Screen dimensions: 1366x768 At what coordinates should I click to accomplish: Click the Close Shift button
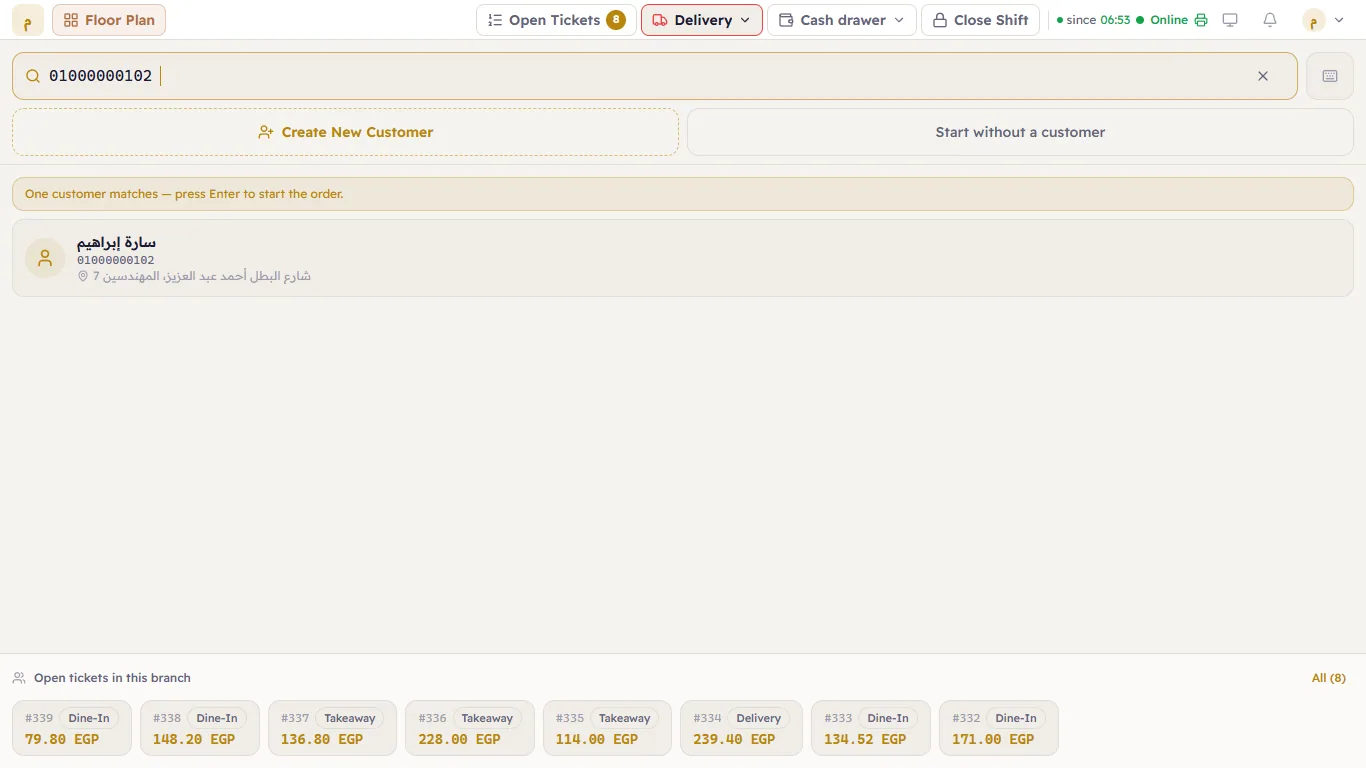[980, 20]
